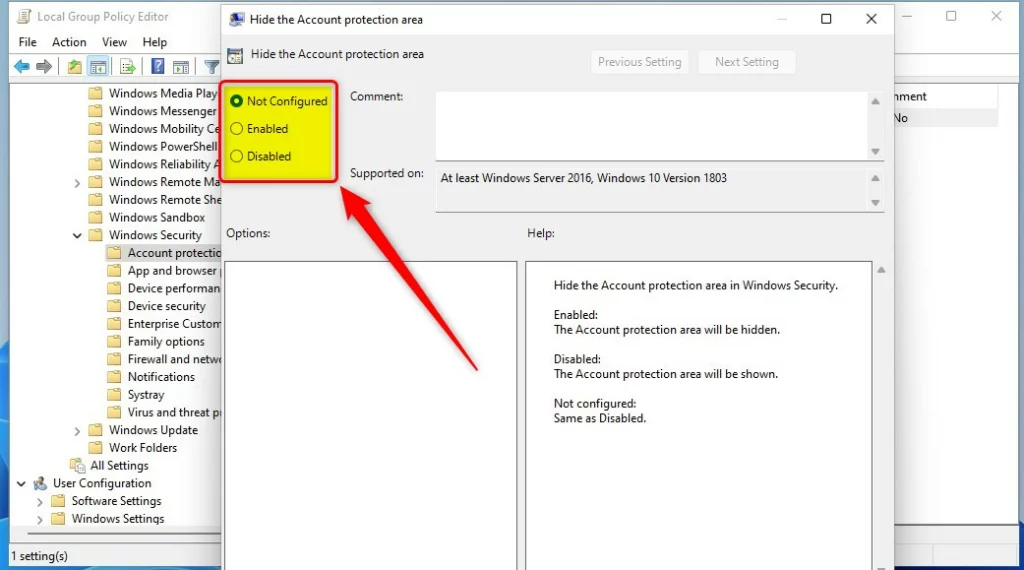Screen dimensions: 1024x570
Task: Select the 'Windows Remote She' tree row
Action: (x=165, y=199)
